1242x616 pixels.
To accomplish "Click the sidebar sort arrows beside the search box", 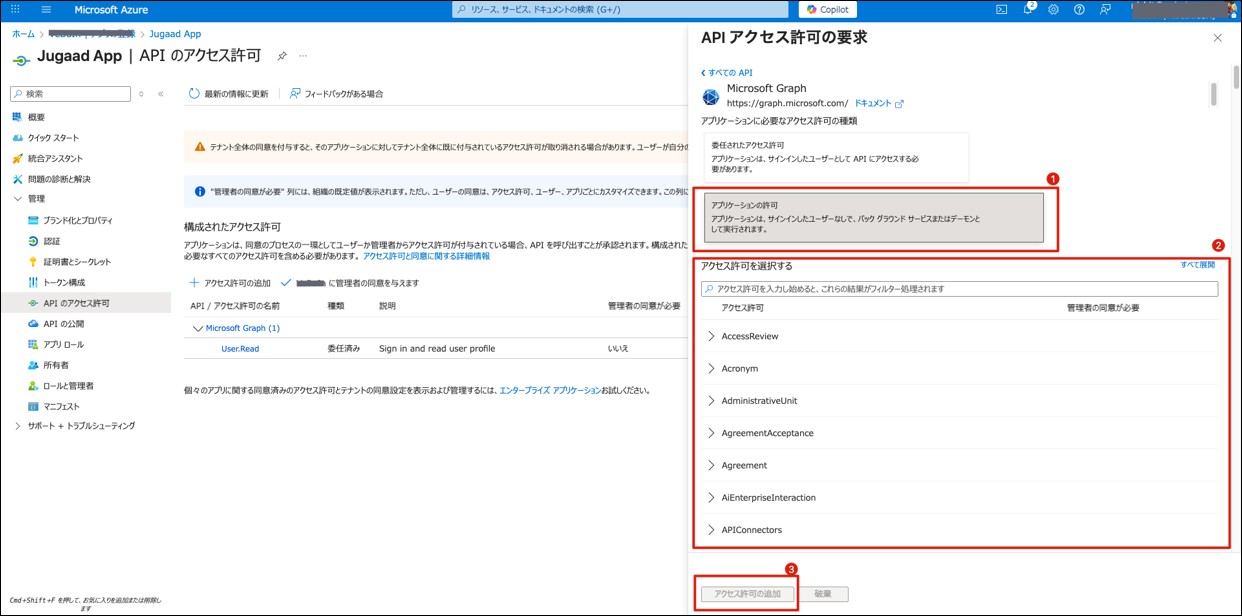I will click(142, 94).
